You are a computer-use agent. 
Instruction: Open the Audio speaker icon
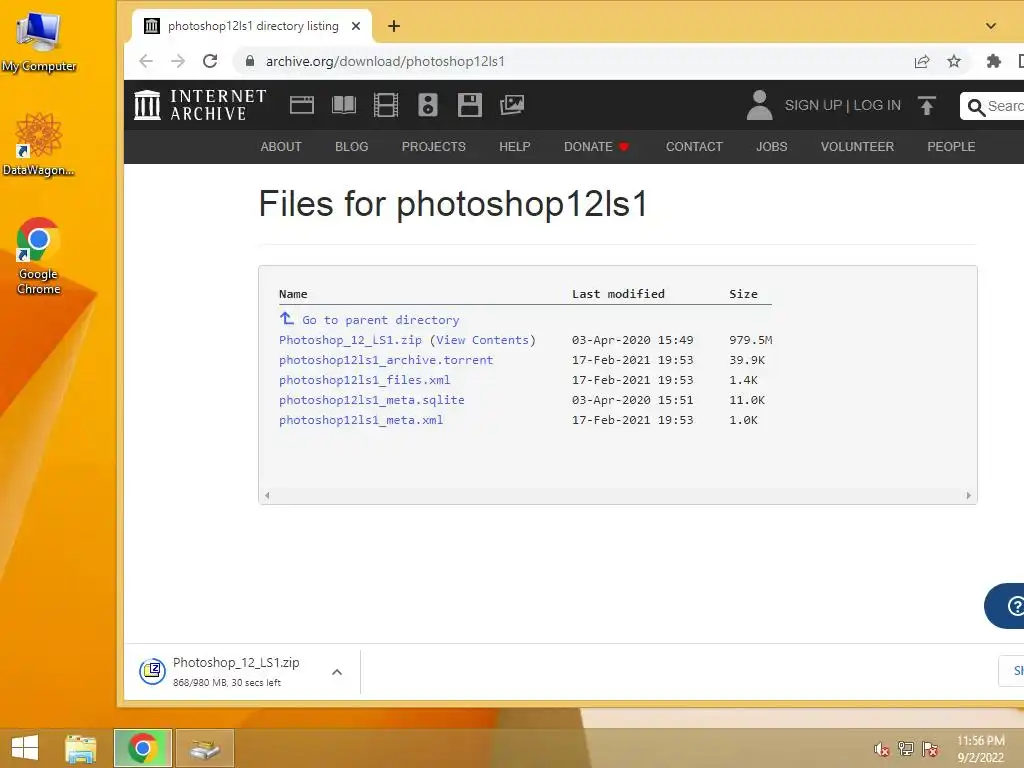click(x=428, y=104)
